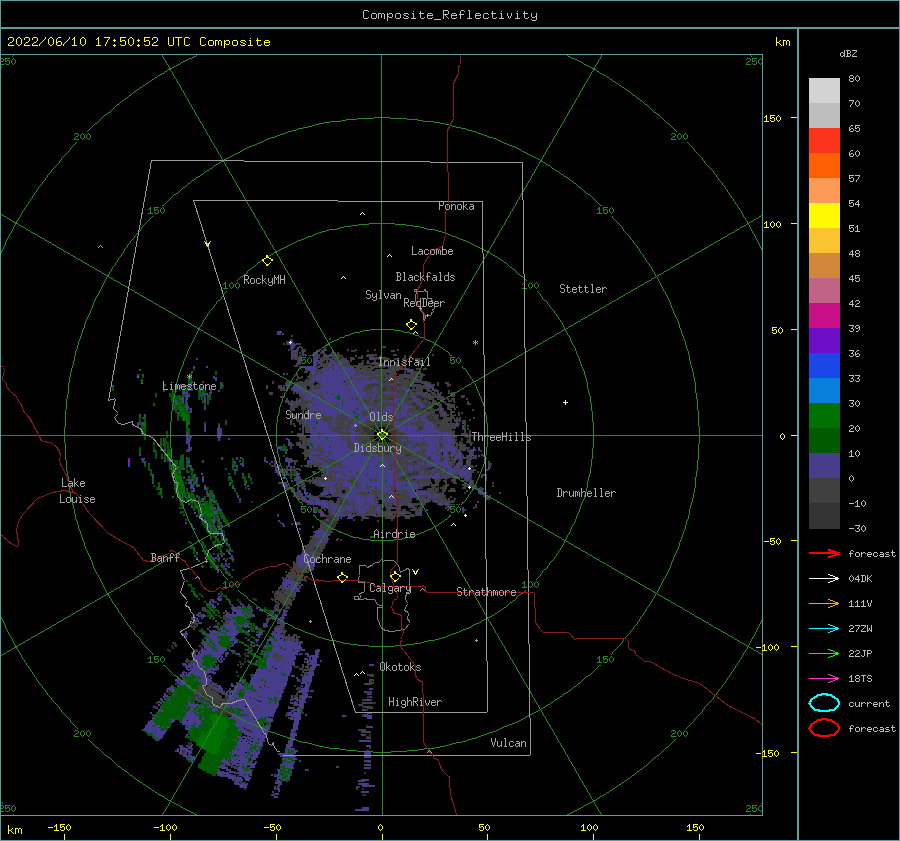Click the Stettler label
The image size is (900, 841).
pyautogui.click(x=583, y=289)
